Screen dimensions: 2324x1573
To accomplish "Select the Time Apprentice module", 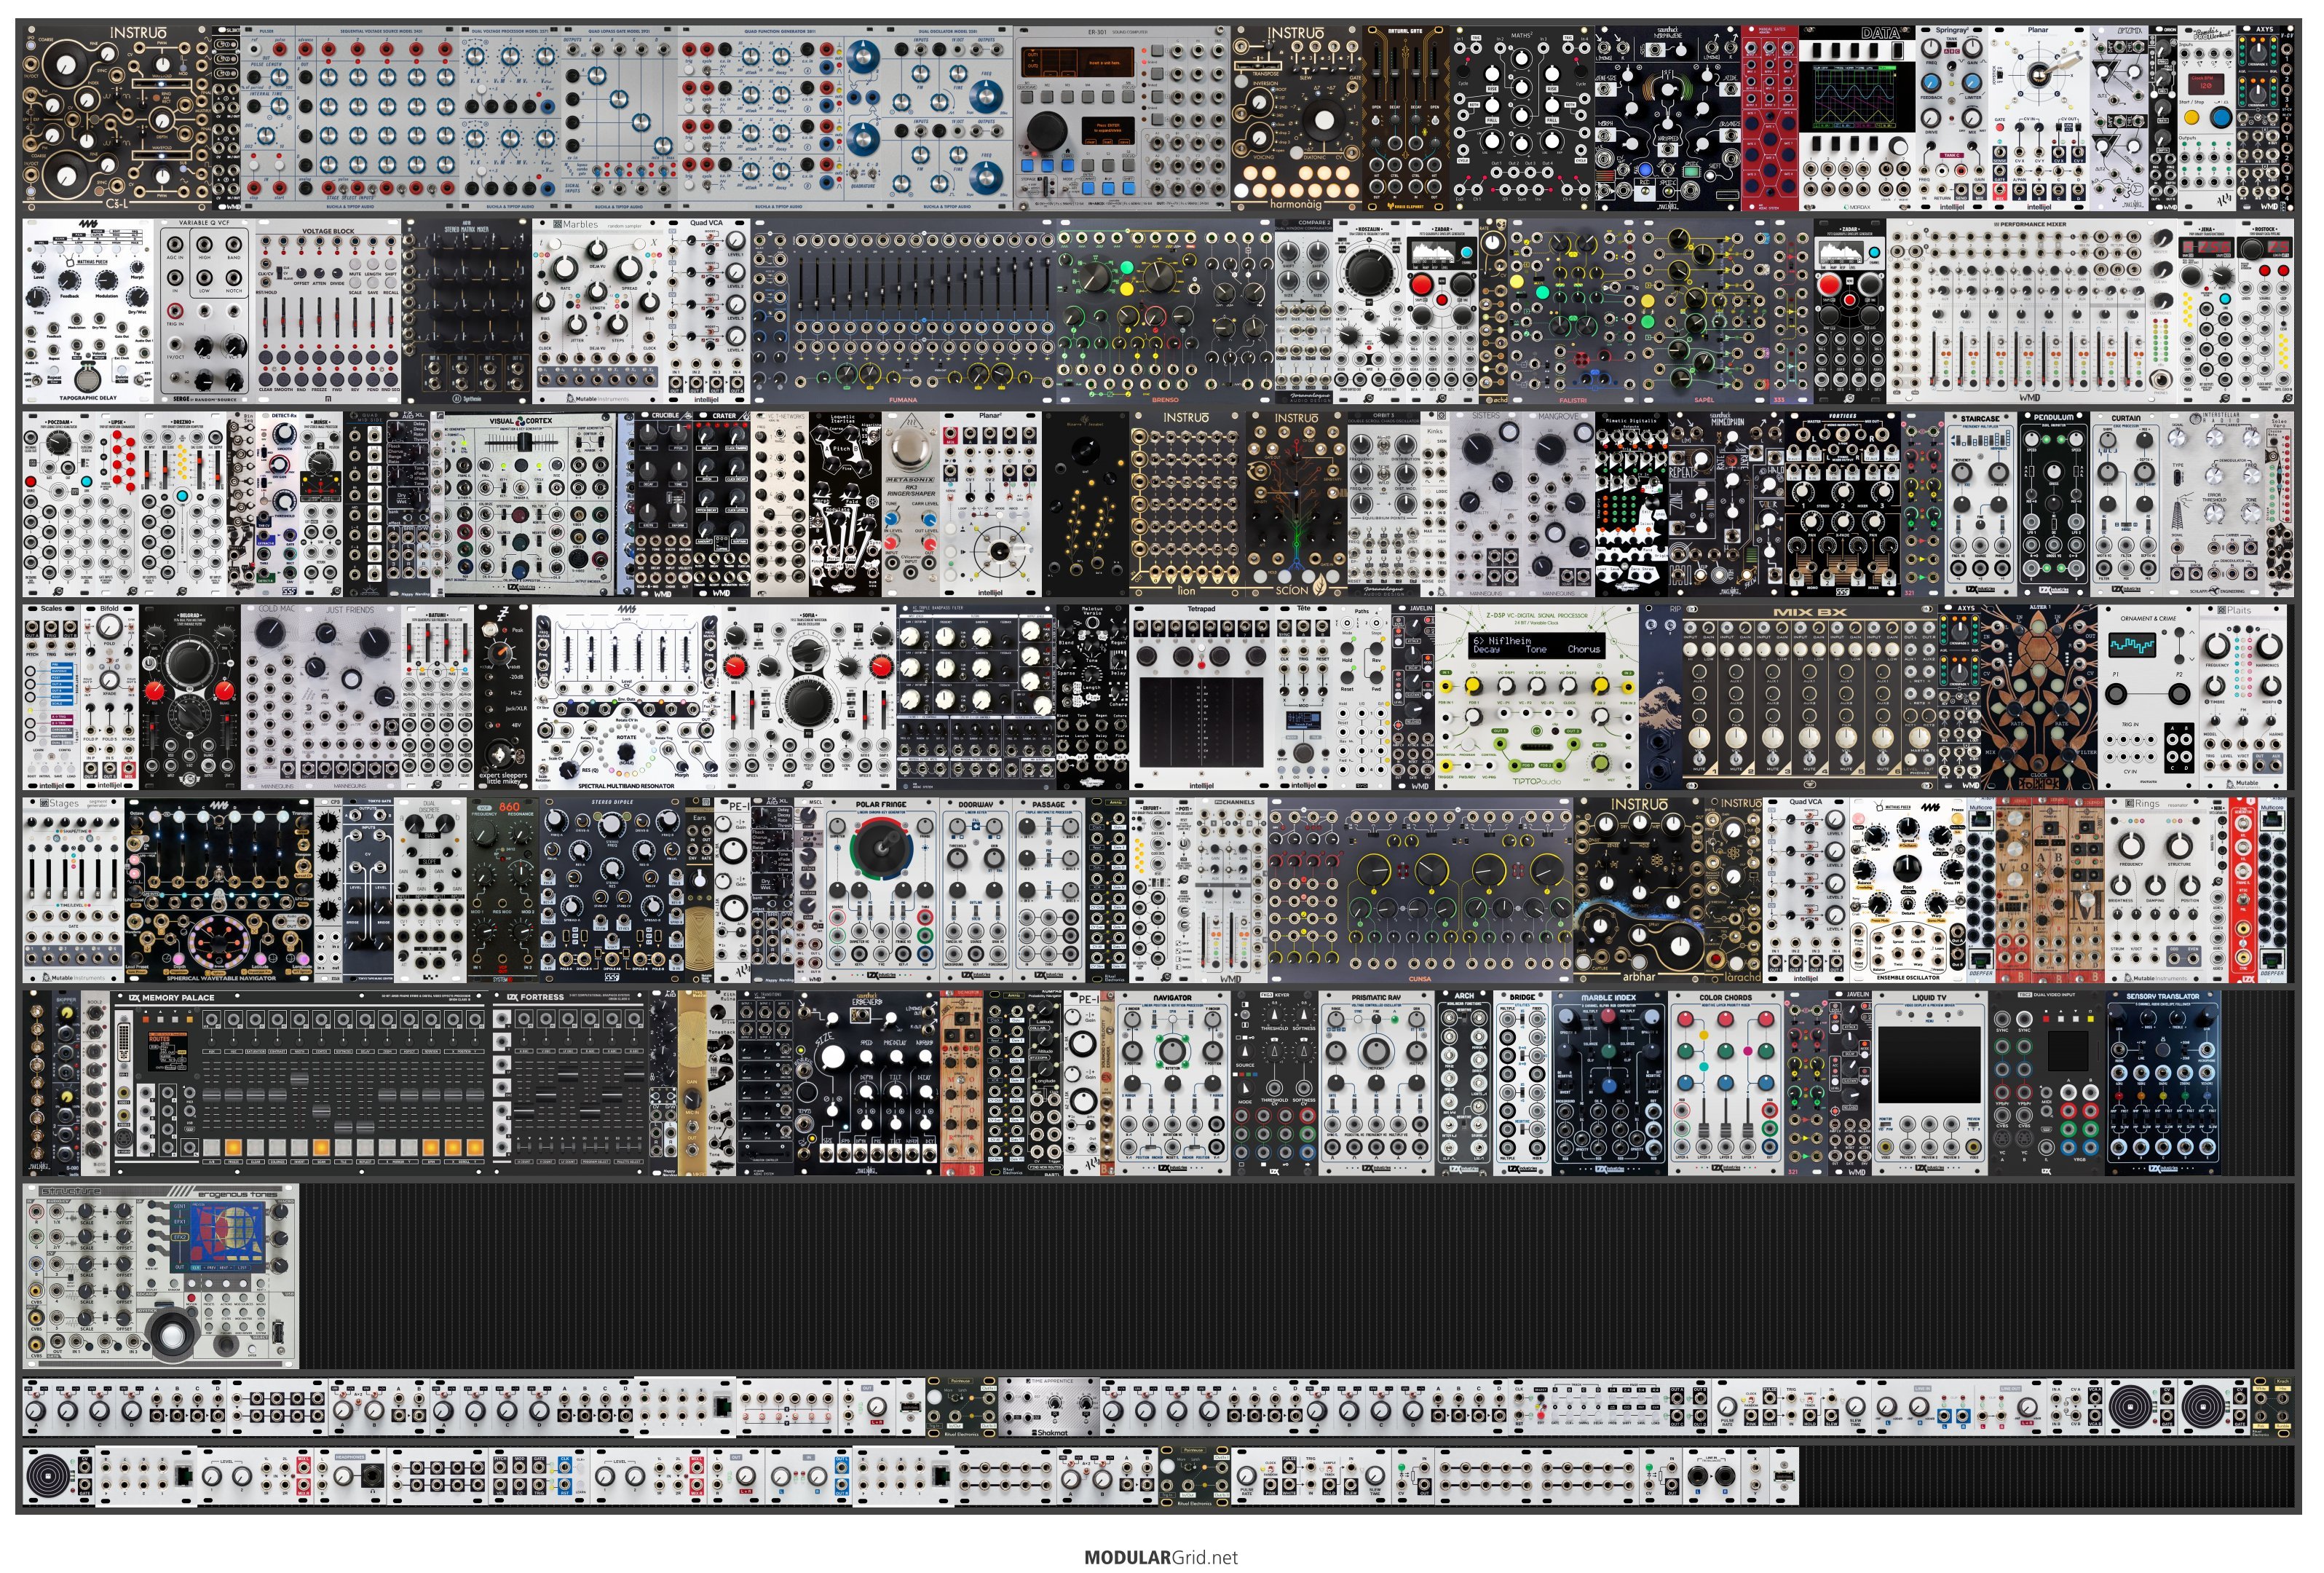I will [1050, 1406].
